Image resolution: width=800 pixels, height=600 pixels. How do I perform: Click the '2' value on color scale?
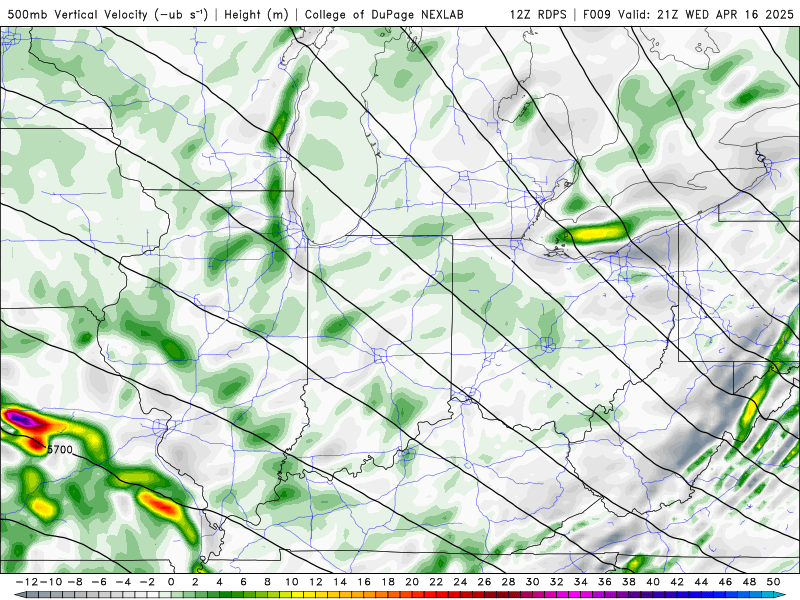point(195,582)
